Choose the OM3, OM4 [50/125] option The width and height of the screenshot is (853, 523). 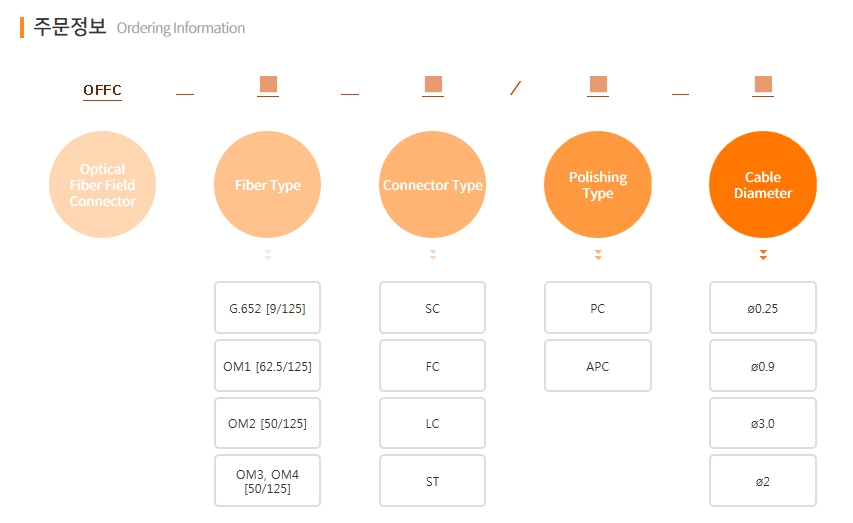click(x=267, y=481)
